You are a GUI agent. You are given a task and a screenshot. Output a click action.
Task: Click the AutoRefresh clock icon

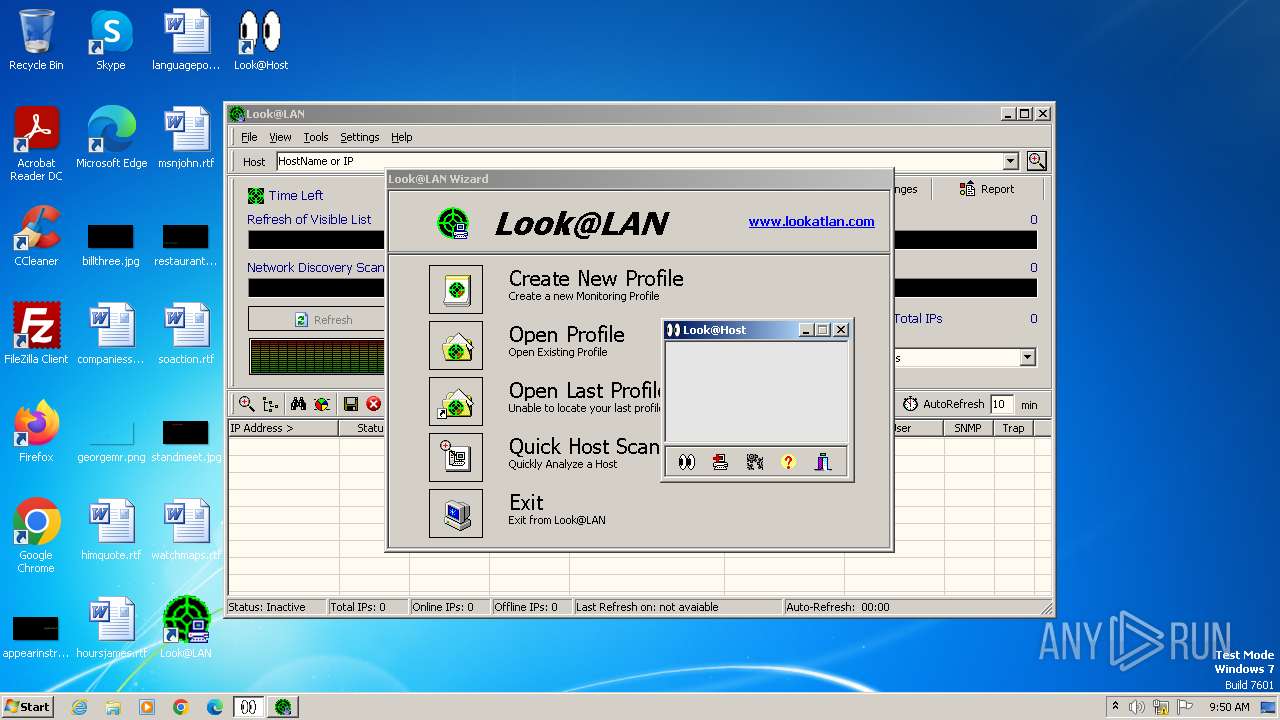coord(910,404)
